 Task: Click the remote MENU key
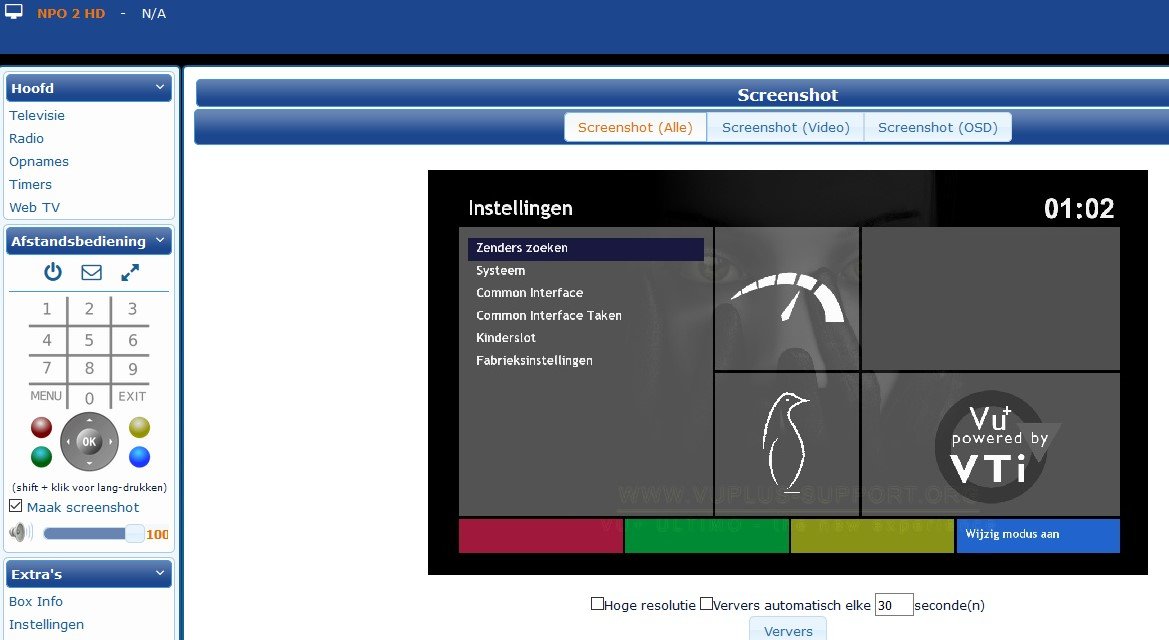[x=46, y=396]
